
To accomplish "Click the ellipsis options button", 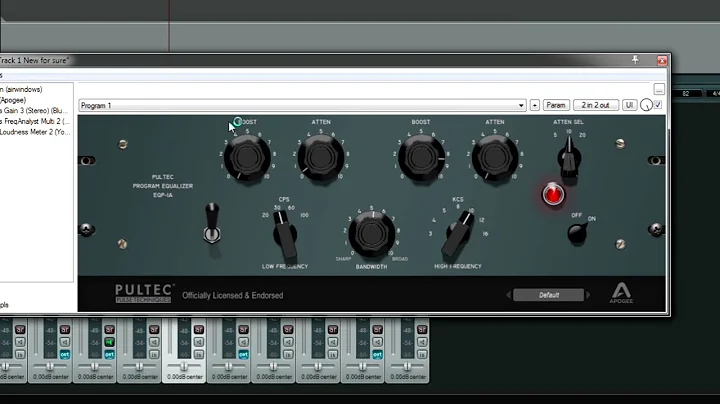I will point(659,89).
